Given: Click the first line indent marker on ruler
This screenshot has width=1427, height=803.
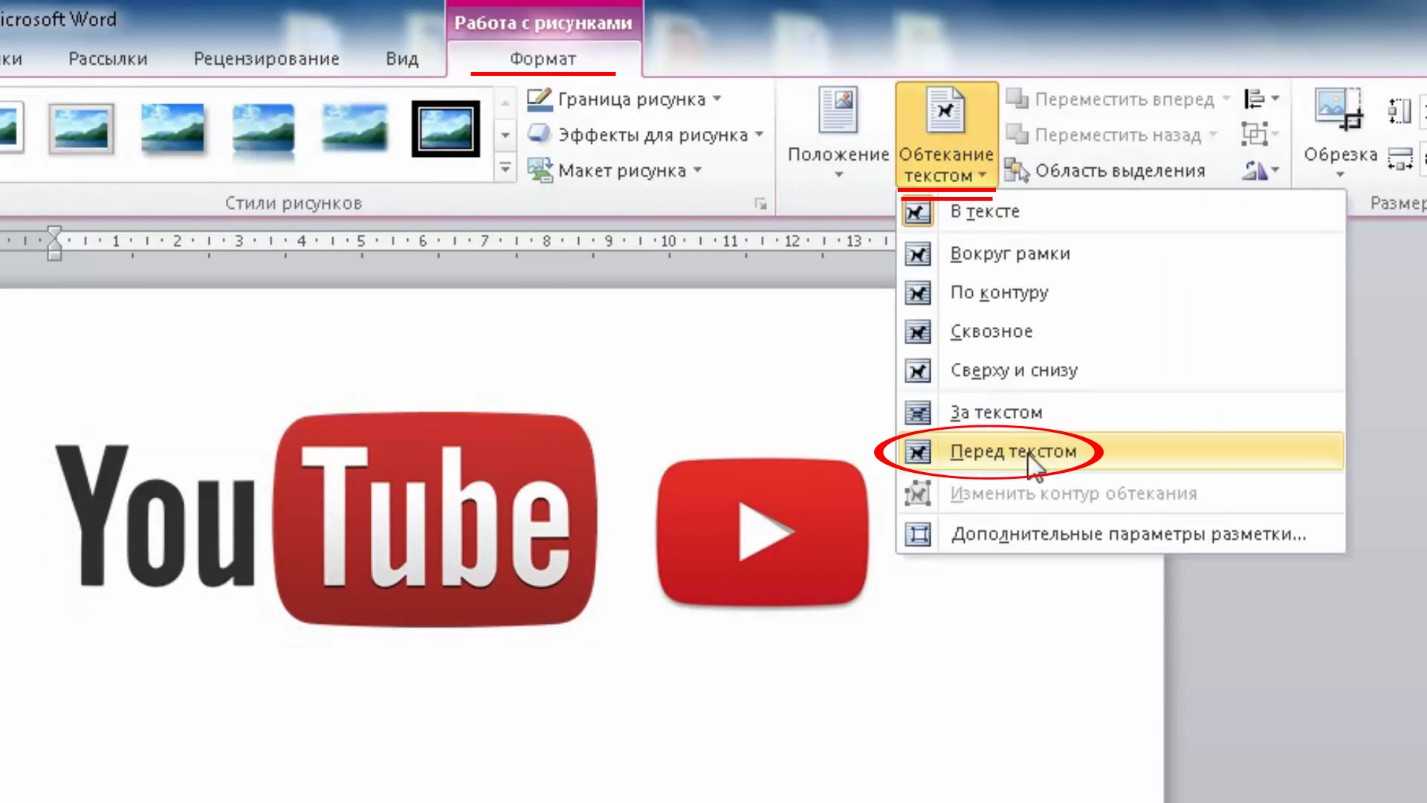Looking at the screenshot, I should coord(54,232).
